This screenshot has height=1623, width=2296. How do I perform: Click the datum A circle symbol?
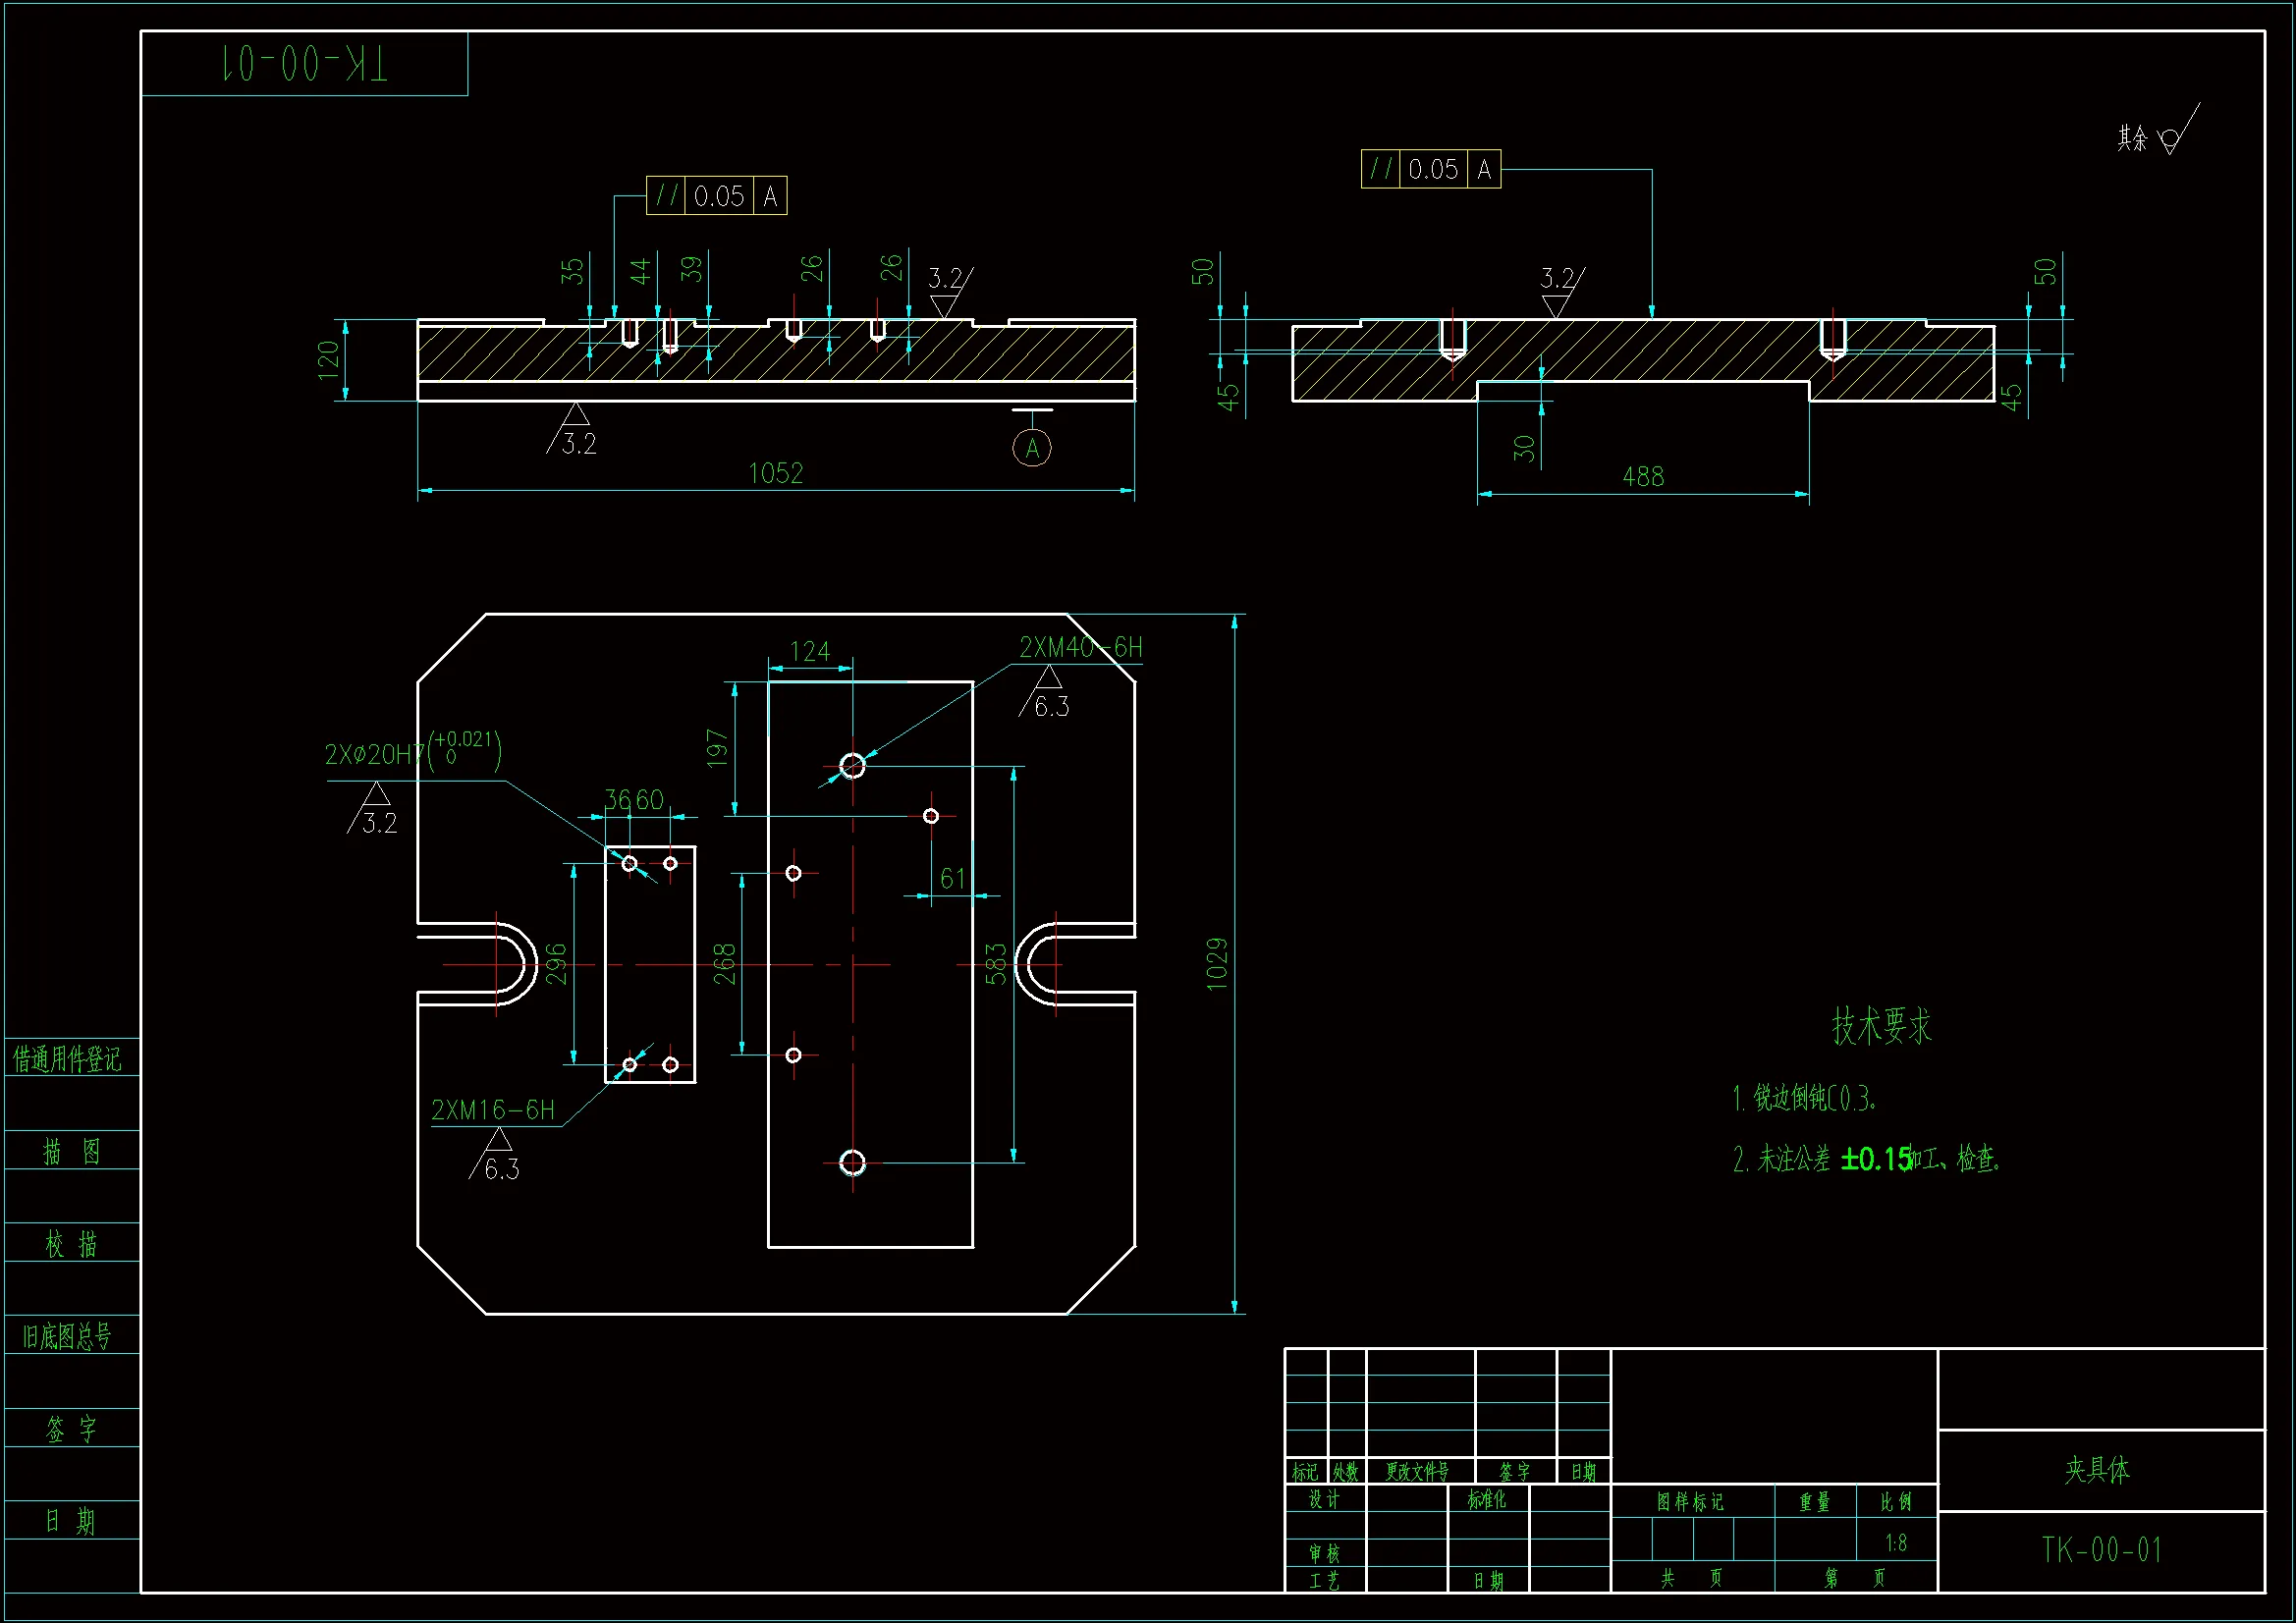(x=1031, y=448)
